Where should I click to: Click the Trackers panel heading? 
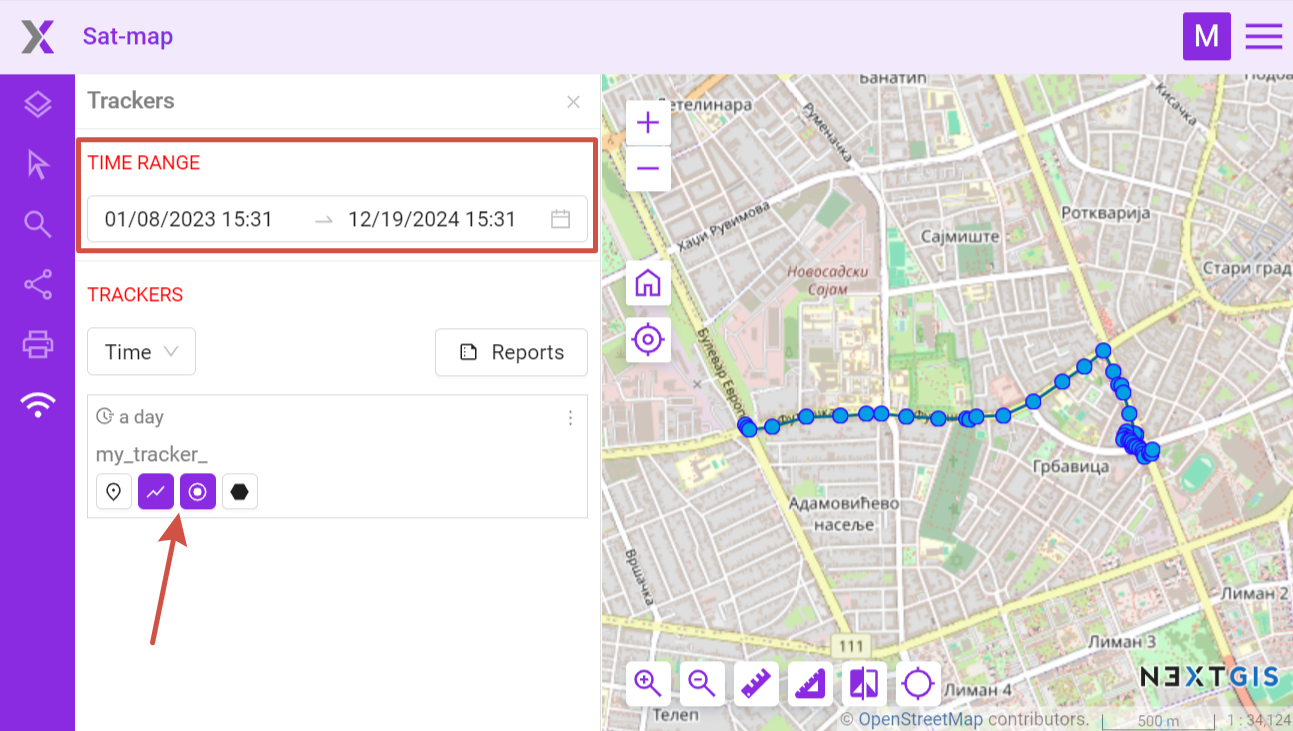coord(131,101)
